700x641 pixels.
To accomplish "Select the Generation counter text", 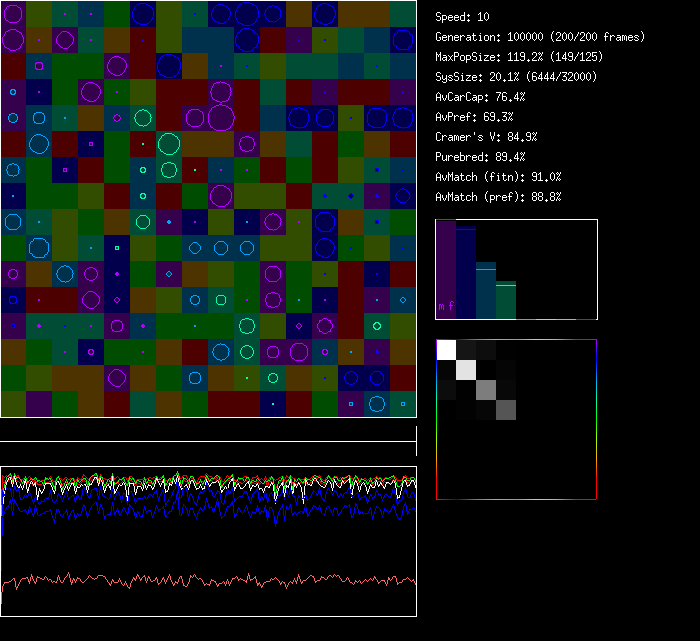I will (x=540, y=37).
